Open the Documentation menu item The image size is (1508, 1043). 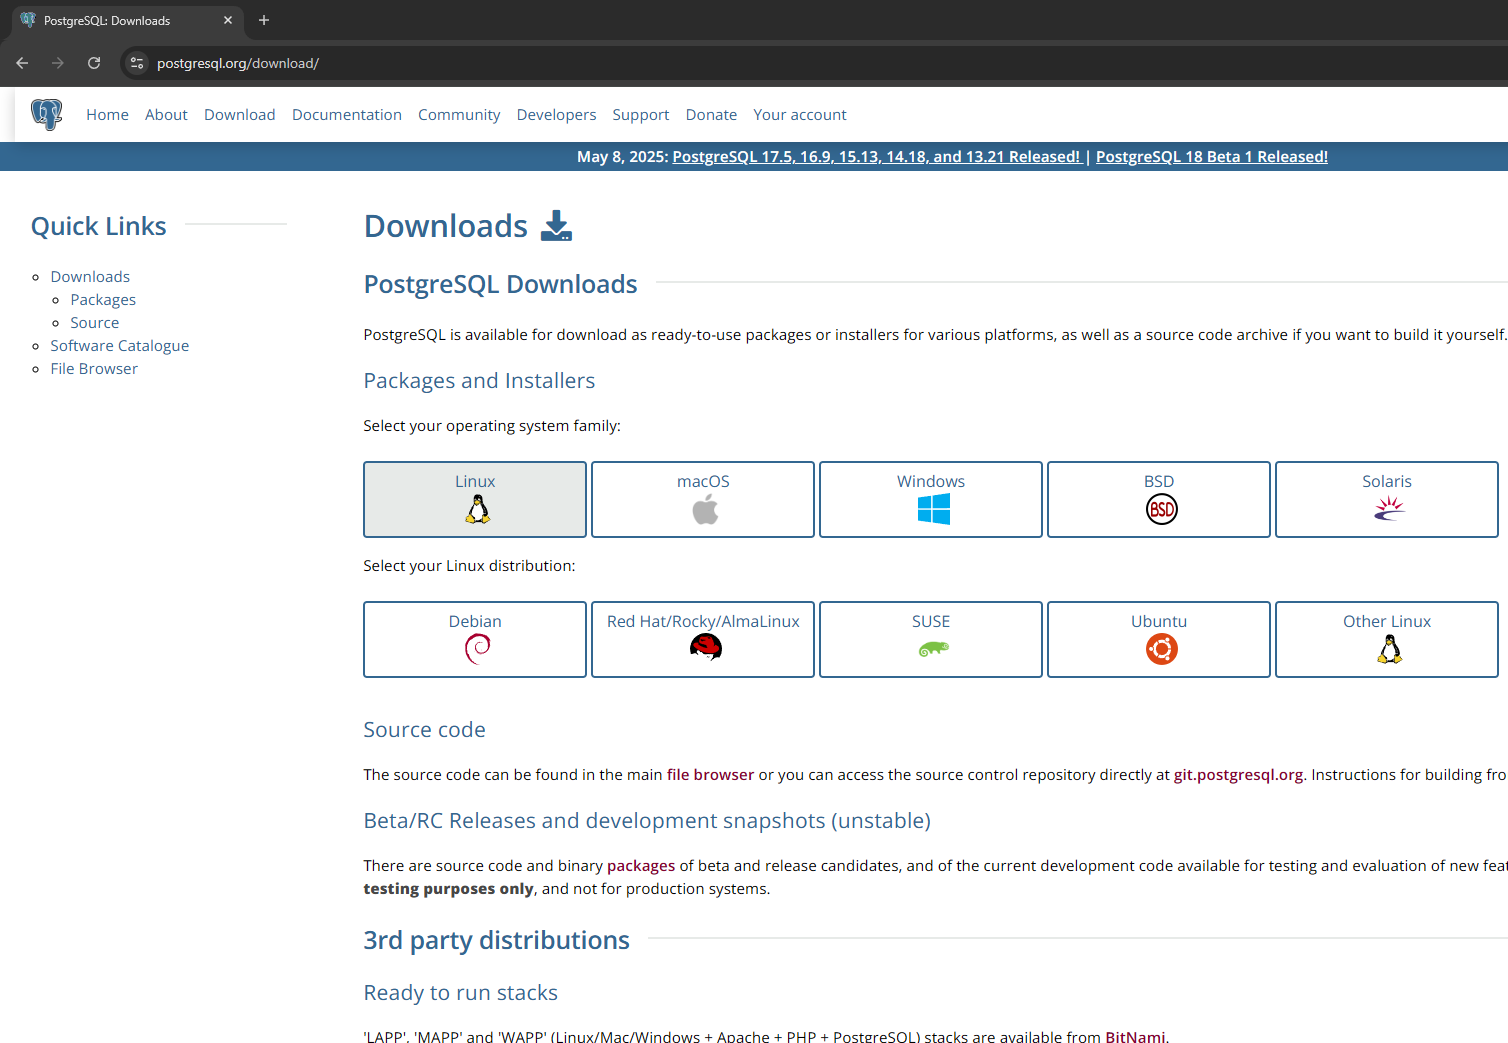coord(347,115)
